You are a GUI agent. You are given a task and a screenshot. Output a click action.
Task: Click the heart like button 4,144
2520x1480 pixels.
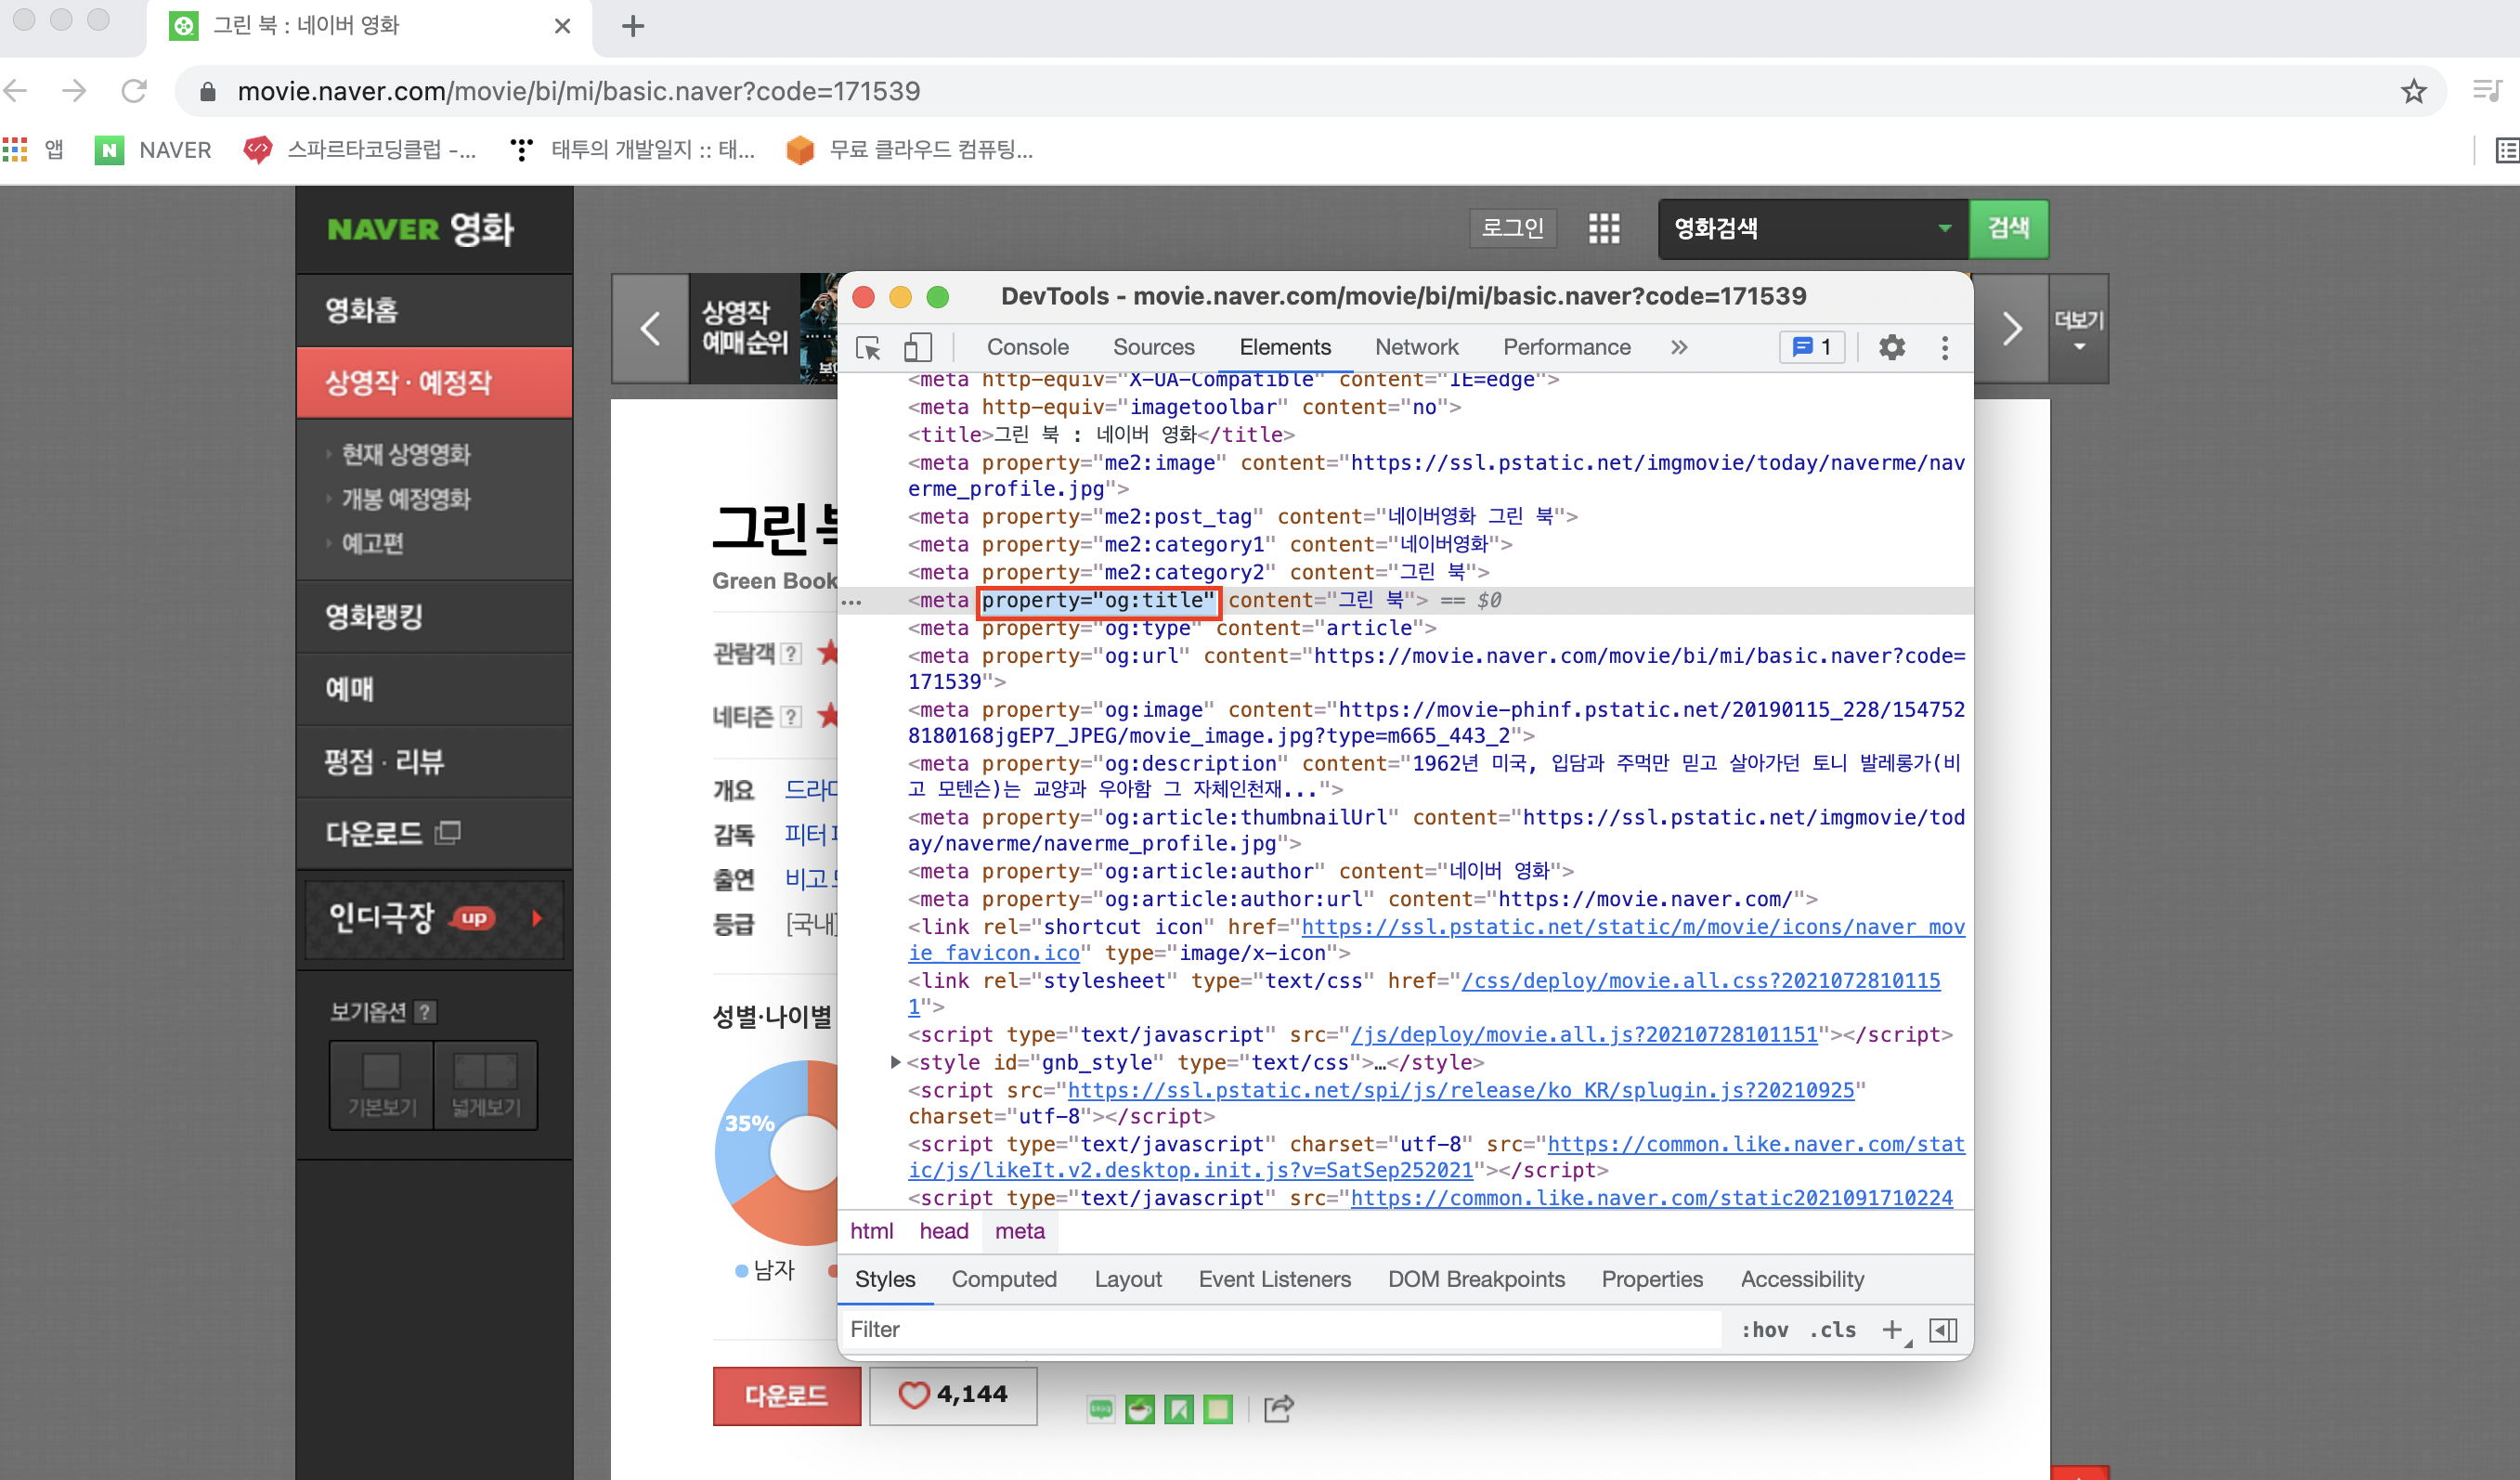(x=952, y=1395)
